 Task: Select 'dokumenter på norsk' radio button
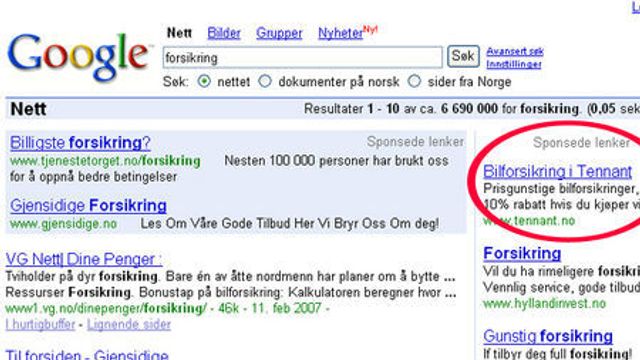click(265, 81)
